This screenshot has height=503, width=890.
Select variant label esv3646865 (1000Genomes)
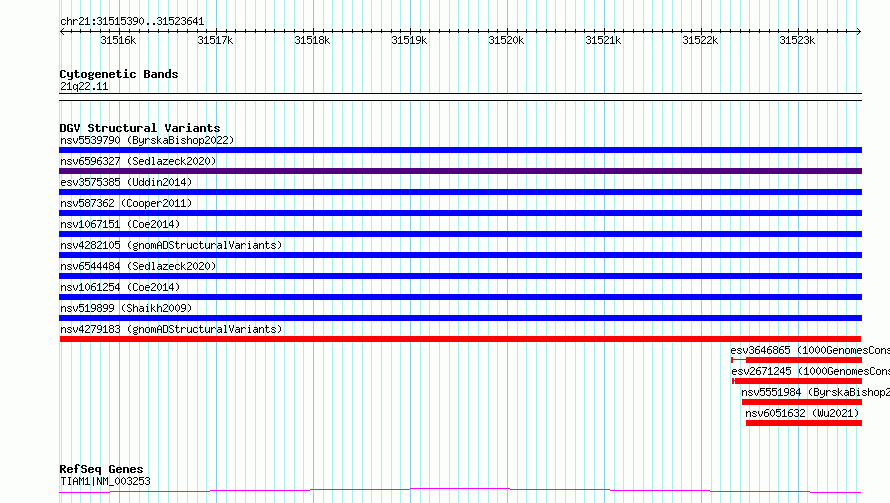pos(810,350)
